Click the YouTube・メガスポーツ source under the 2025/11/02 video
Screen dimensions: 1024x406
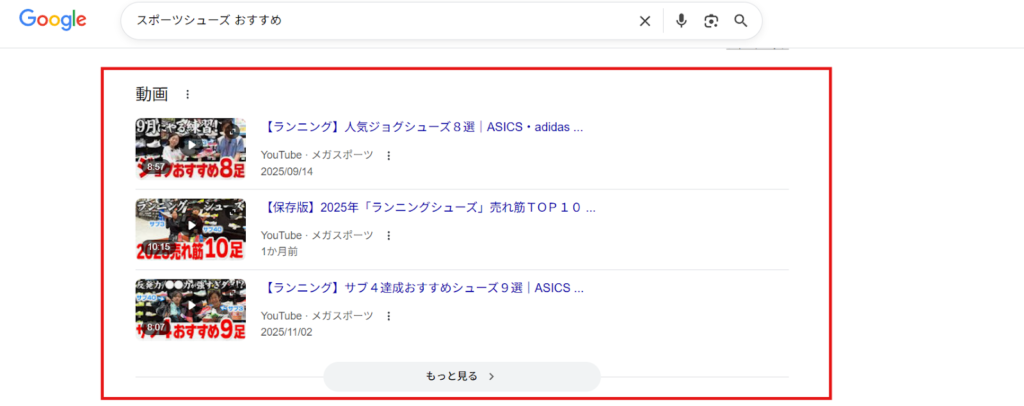(x=317, y=315)
